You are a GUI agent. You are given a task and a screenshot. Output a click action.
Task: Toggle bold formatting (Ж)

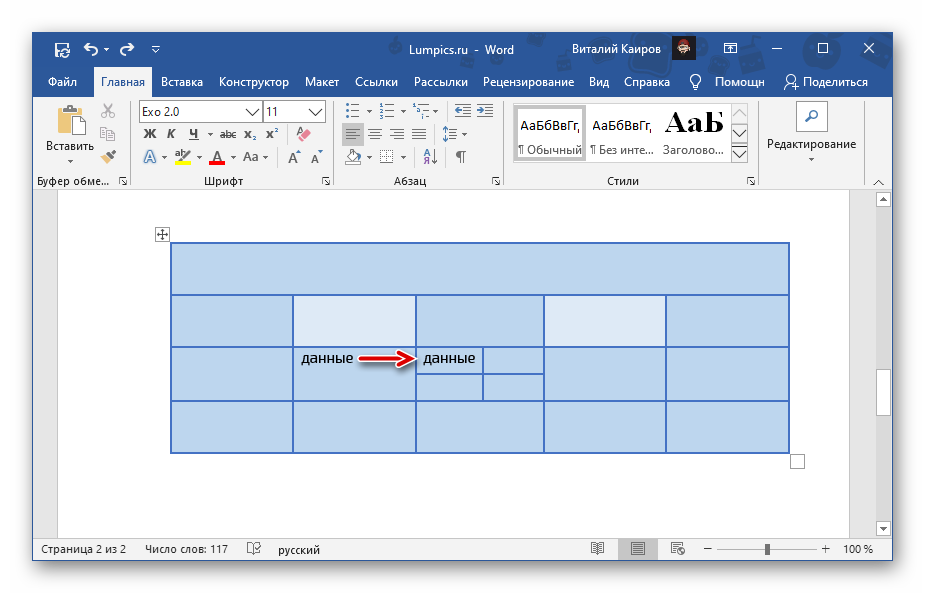pyautogui.click(x=150, y=134)
